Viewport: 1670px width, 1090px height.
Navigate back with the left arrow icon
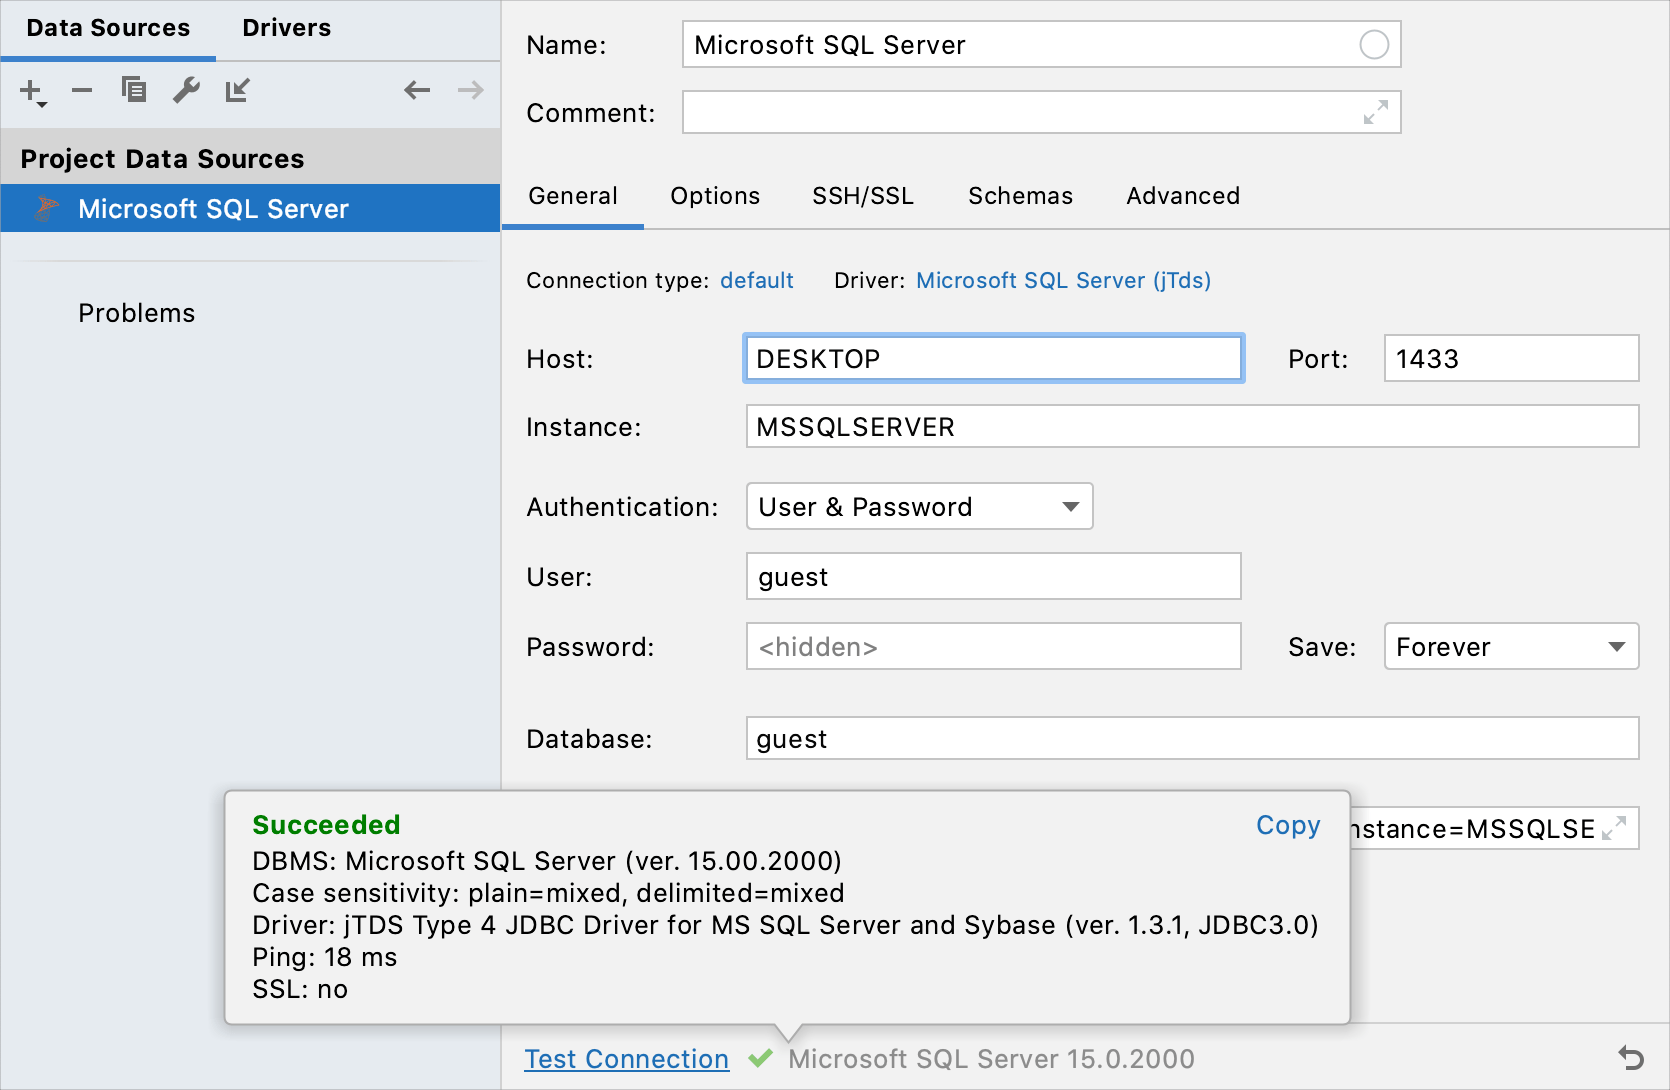coord(416,90)
